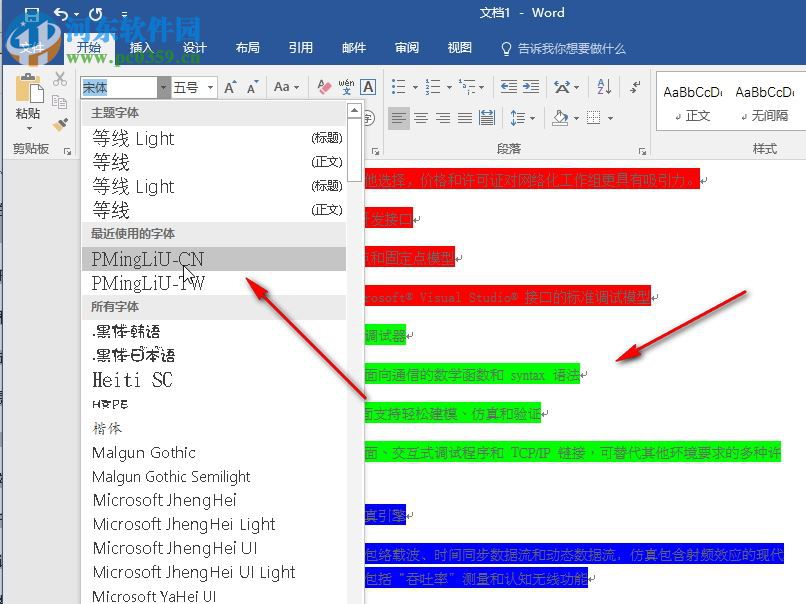Toggle numbered list button
This screenshot has width=806, height=604.
point(433,87)
